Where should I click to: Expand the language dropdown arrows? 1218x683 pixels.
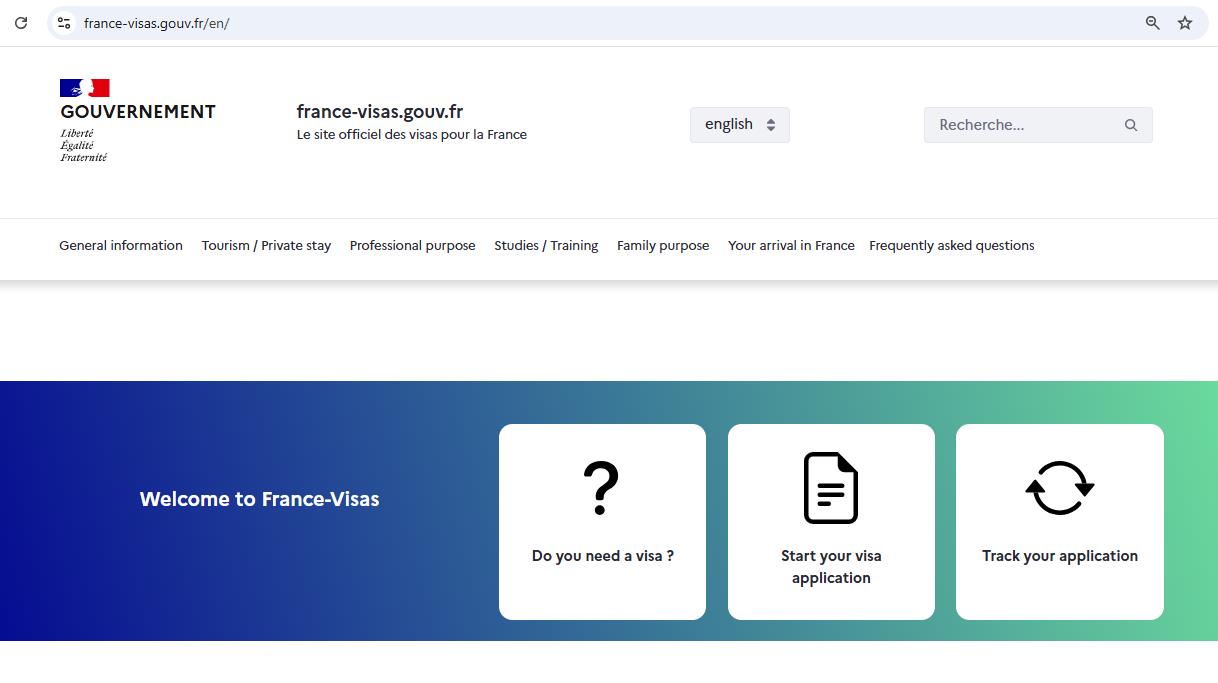tap(770, 124)
